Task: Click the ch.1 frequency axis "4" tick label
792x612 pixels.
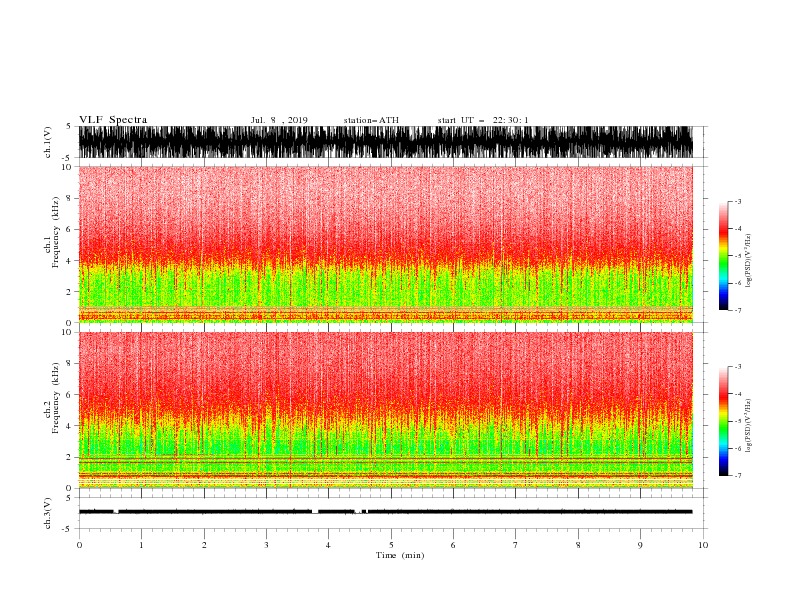Action: (x=69, y=261)
